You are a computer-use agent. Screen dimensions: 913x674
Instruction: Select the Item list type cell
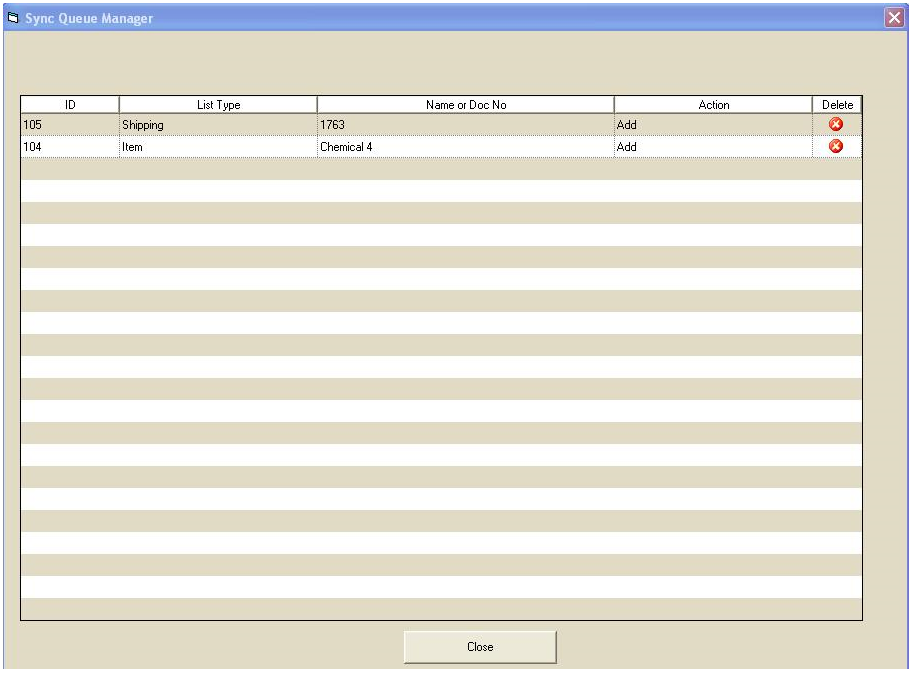[218, 147]
